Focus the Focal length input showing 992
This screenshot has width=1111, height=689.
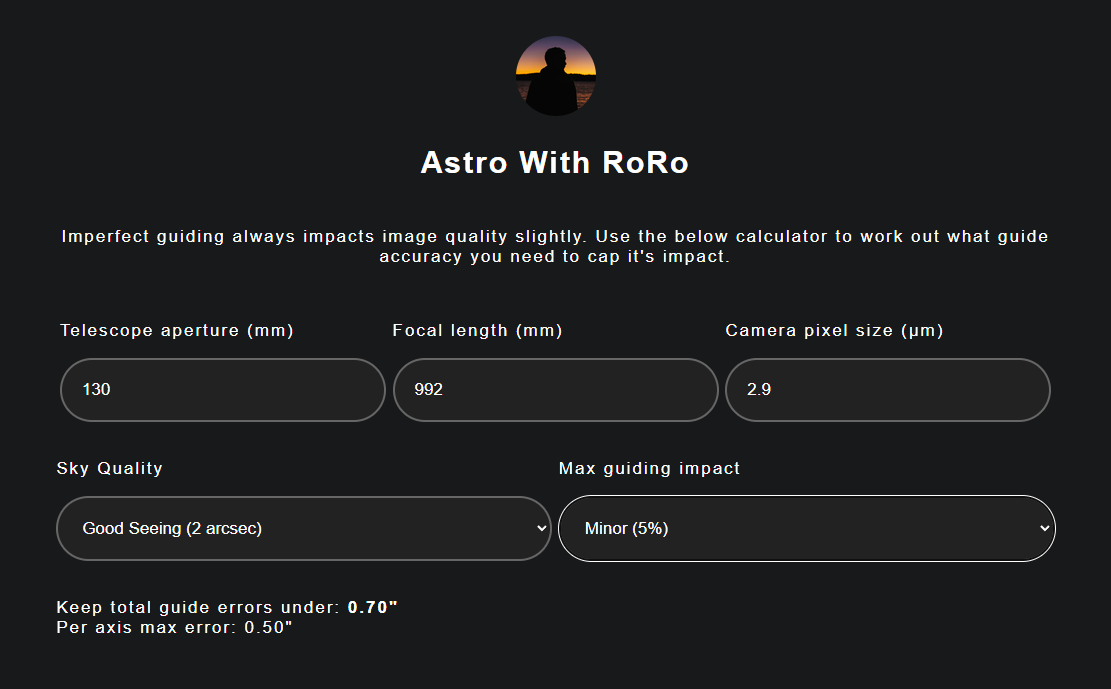point(556,390)
